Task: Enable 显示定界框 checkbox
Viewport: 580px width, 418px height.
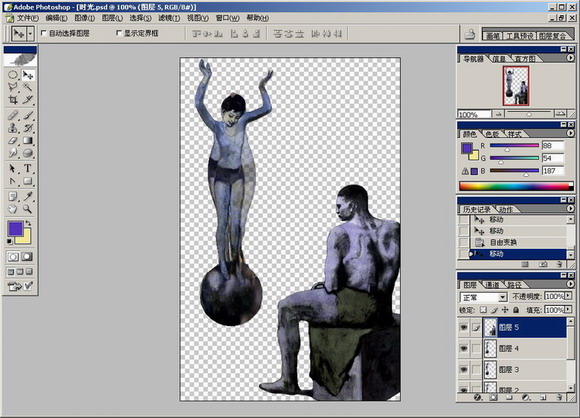Action: (119, 33)
